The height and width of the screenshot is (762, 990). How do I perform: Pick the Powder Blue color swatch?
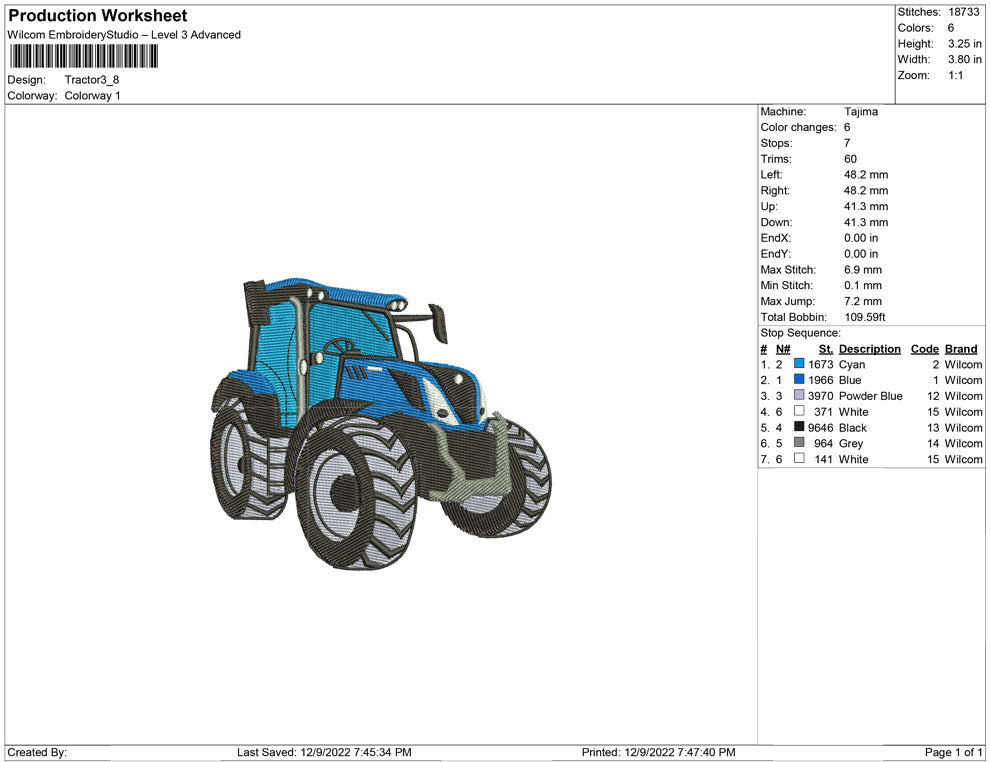coord(799,396)
